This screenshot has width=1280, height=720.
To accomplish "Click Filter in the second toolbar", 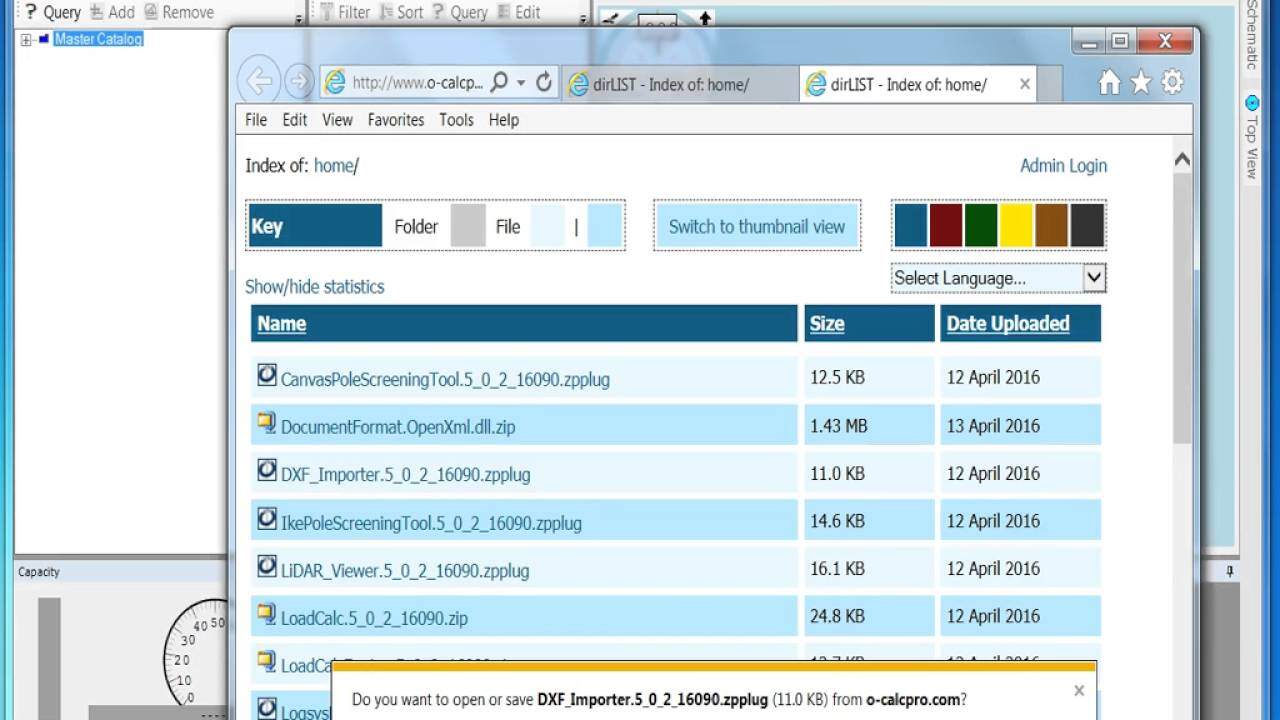I will [345, 12].
